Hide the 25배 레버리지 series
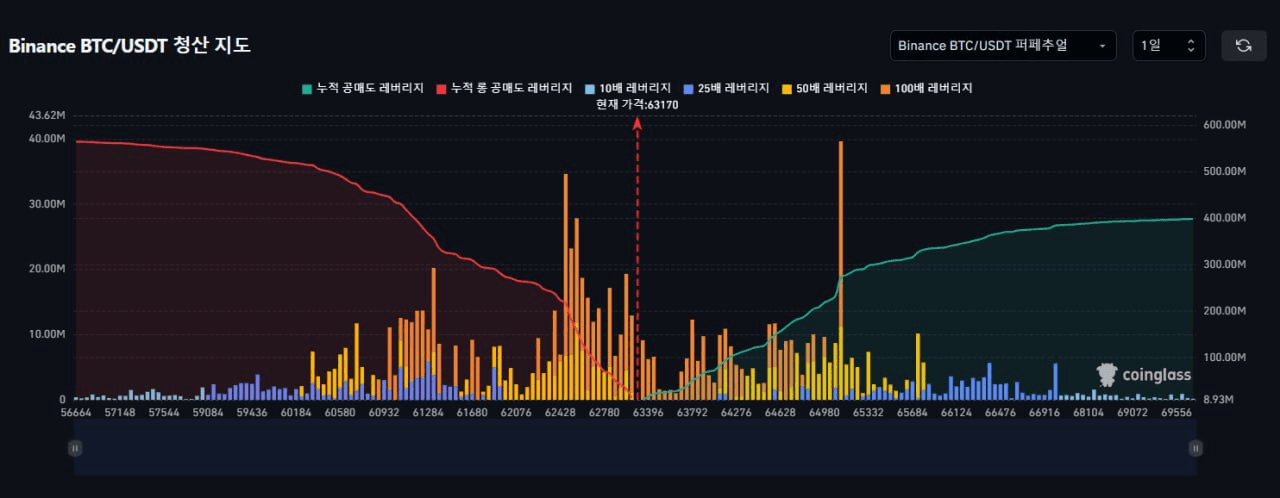1280x498 pixels. tap(726, 88)
